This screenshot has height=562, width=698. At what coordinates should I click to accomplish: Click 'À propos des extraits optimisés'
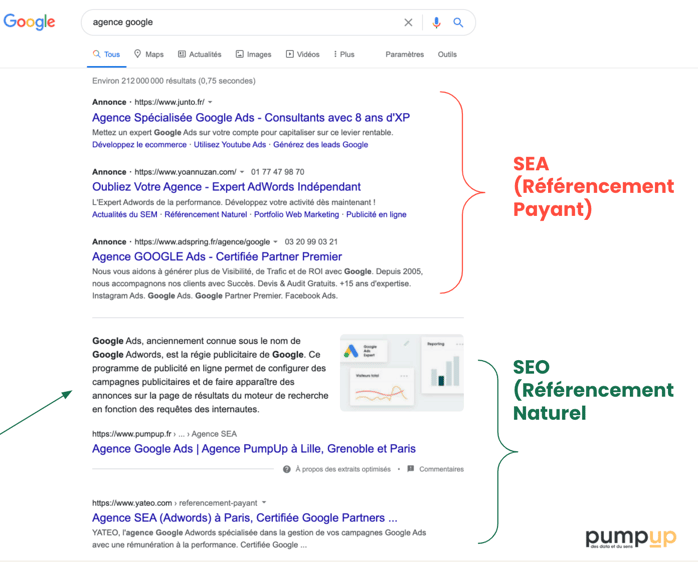click(343, 469)
